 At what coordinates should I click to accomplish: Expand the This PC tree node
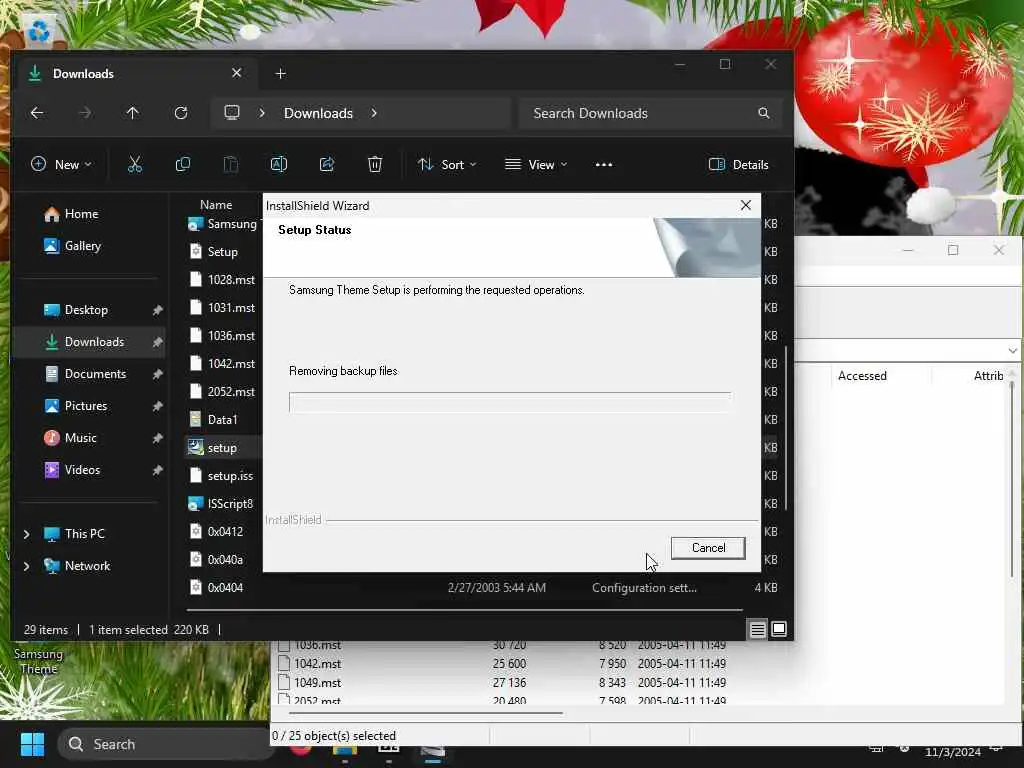tap(26, 534)
